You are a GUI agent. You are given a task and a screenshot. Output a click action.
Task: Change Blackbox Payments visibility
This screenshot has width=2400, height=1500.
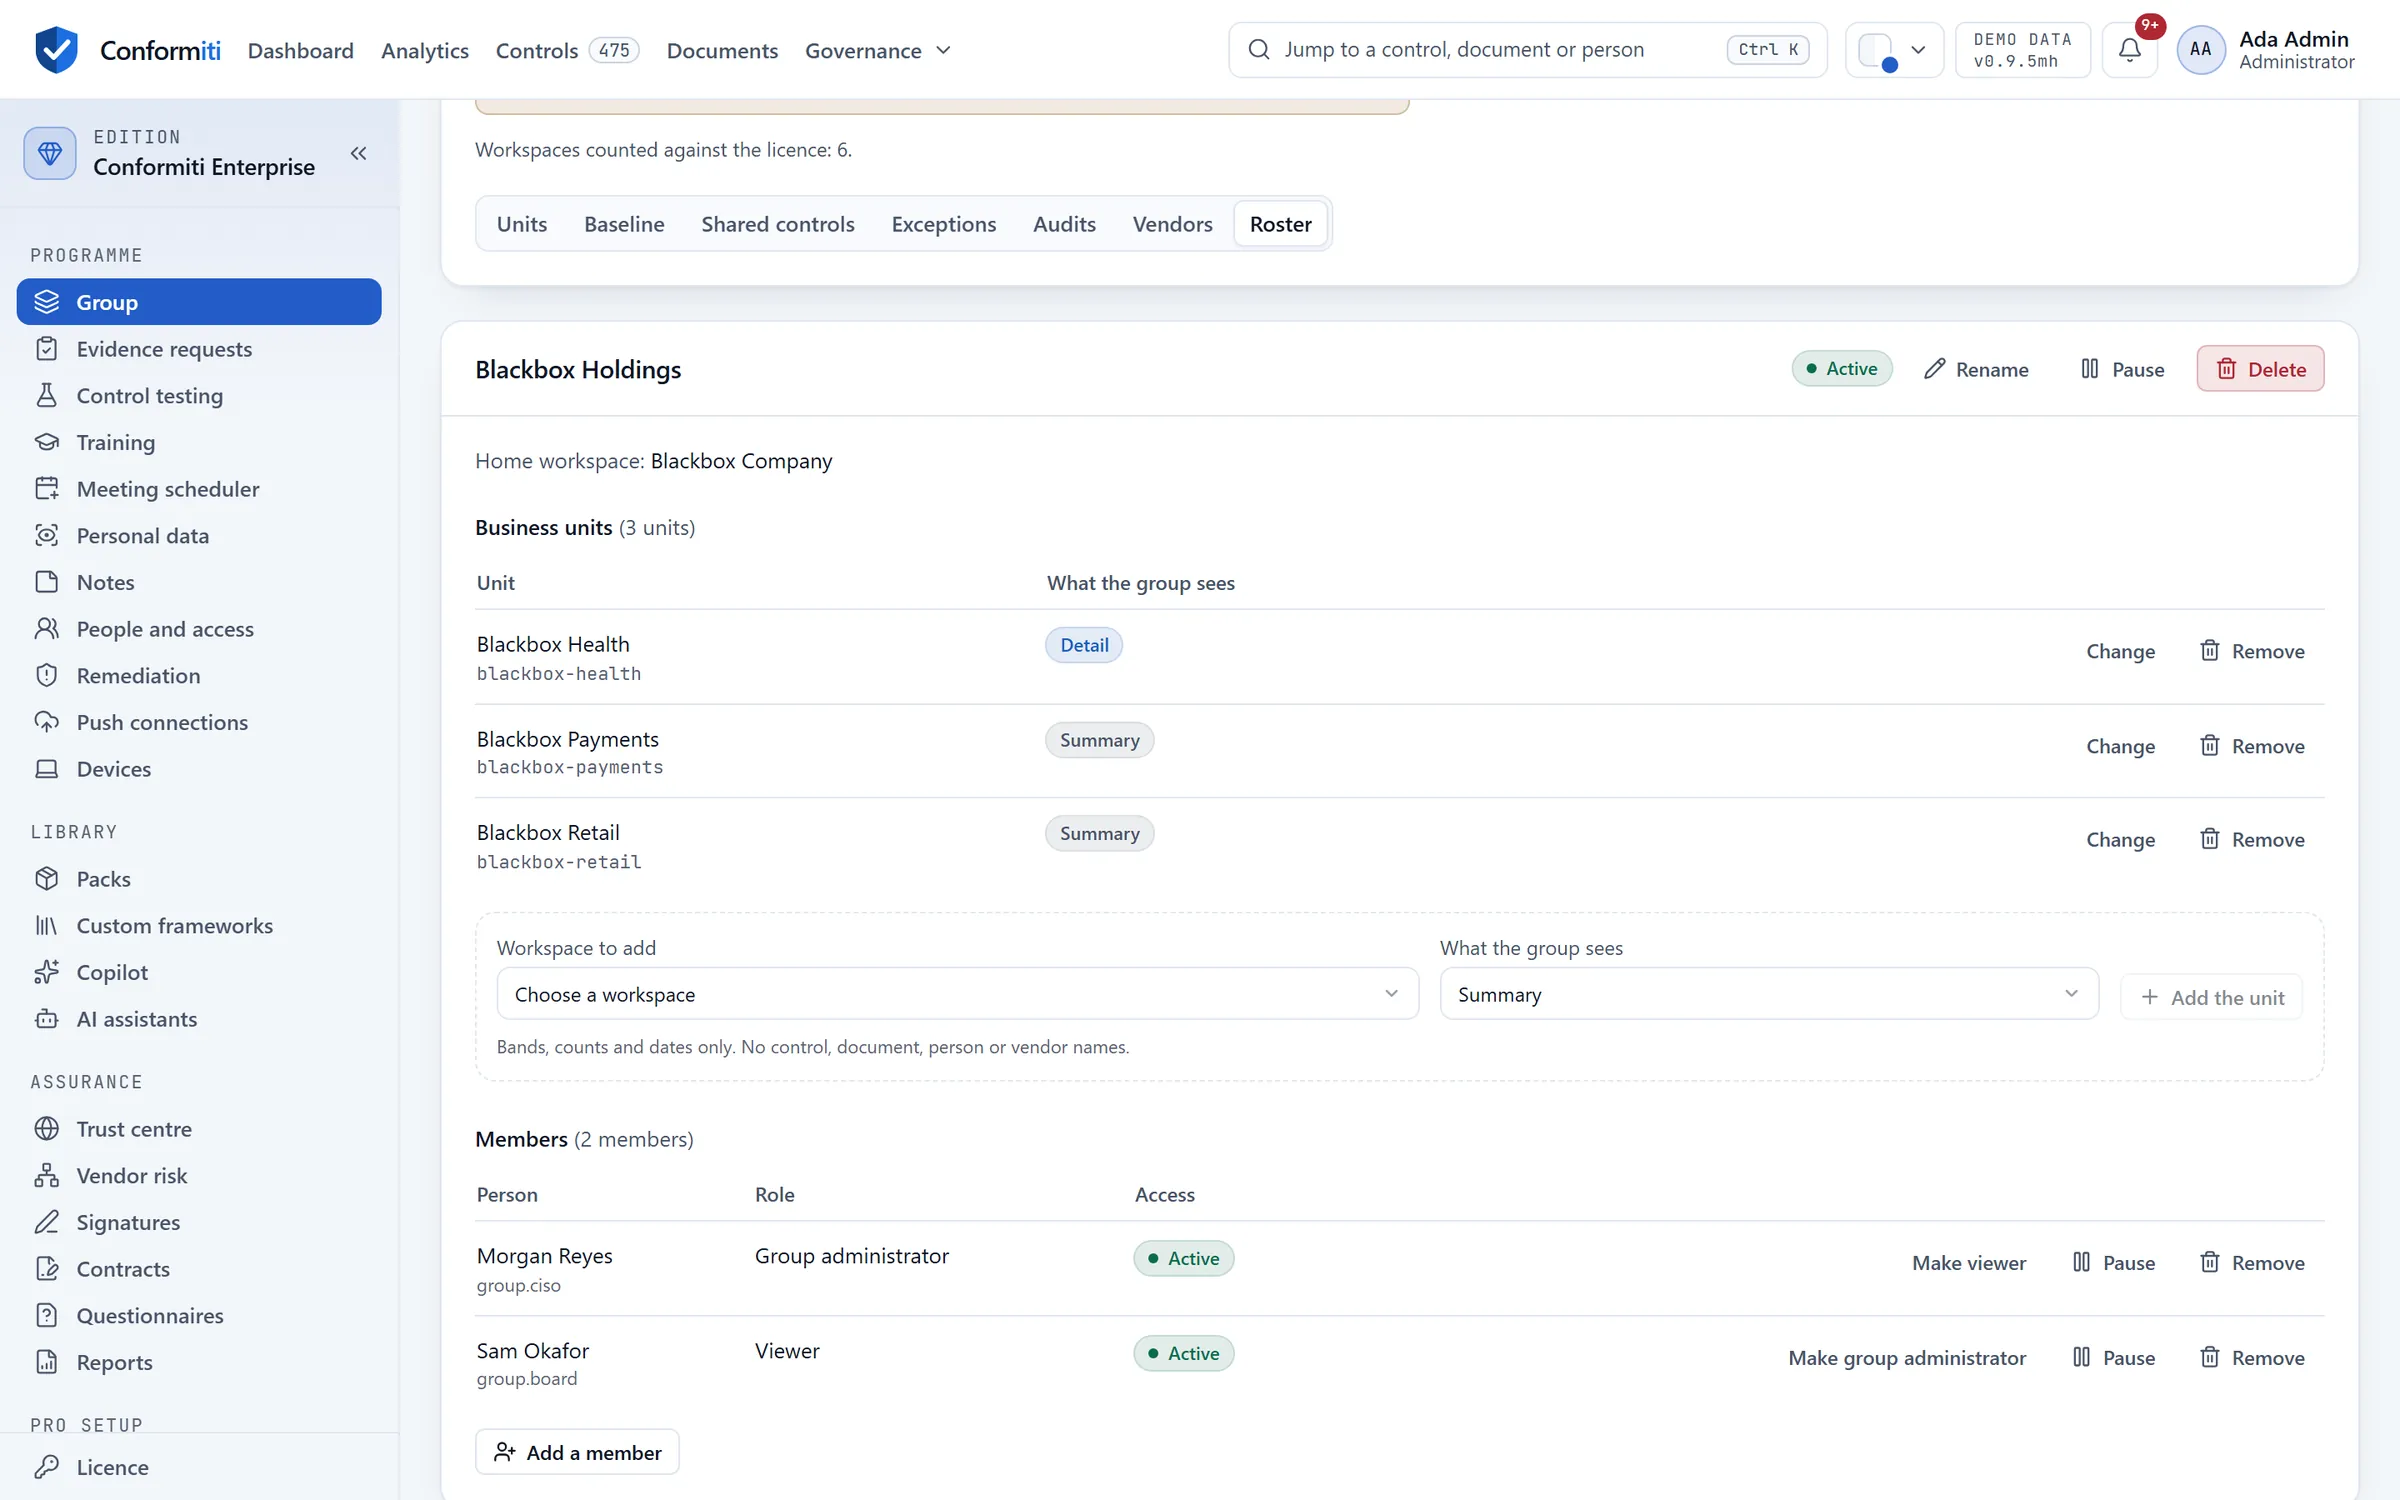2120,746
